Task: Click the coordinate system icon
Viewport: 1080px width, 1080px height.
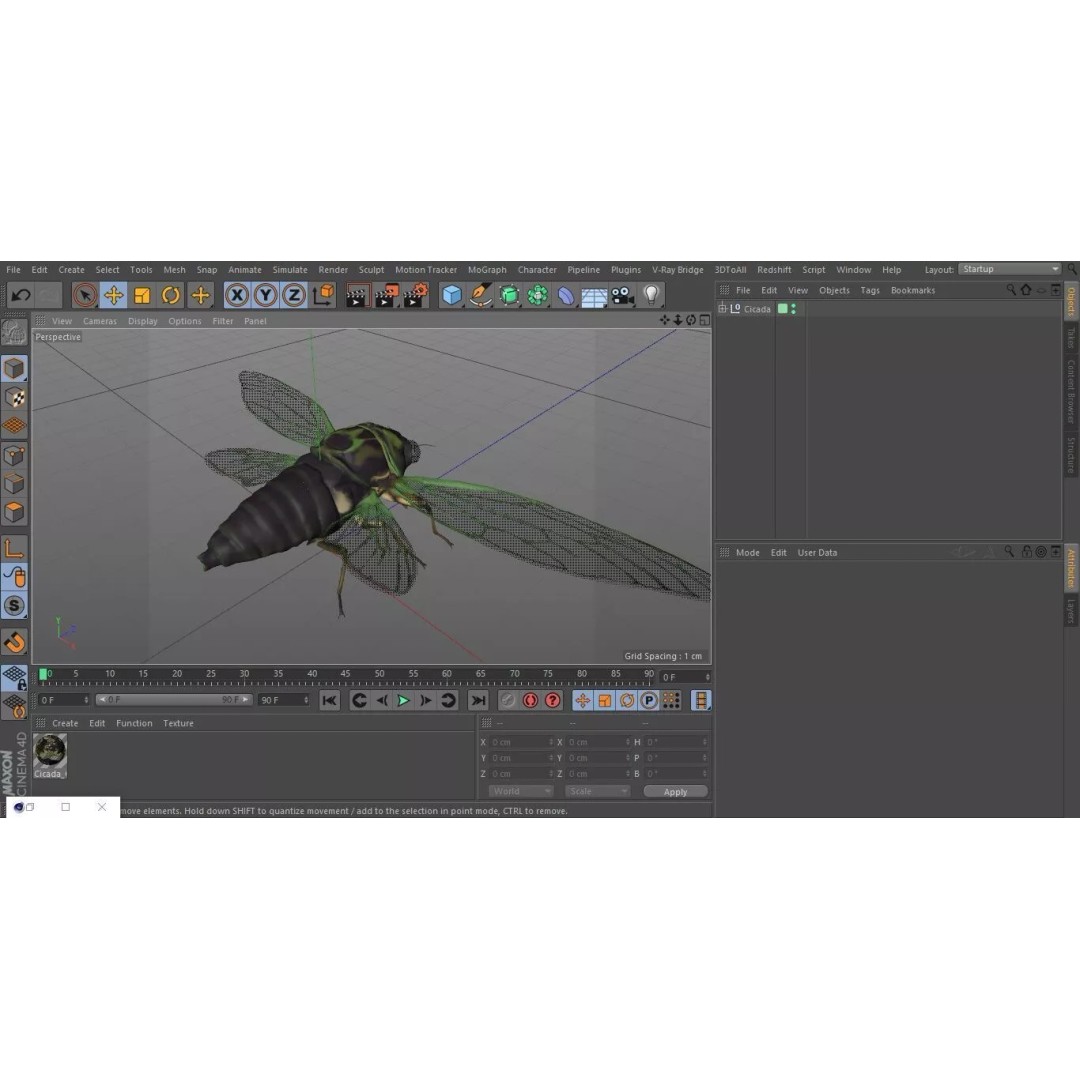Action: coord(323,295)
